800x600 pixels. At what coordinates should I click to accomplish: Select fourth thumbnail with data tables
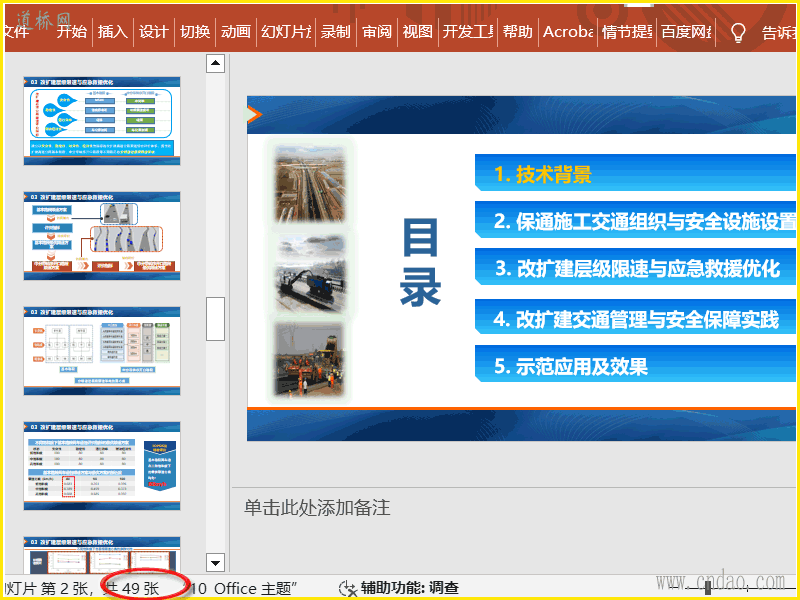tap(102, 466)
